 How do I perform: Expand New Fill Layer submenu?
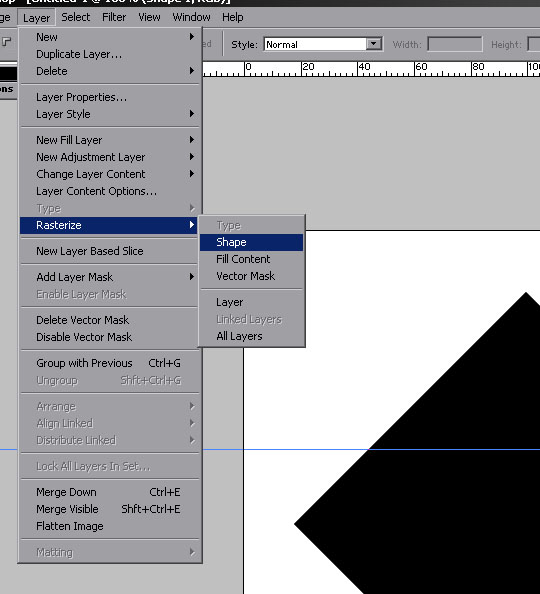pos(110,140)
